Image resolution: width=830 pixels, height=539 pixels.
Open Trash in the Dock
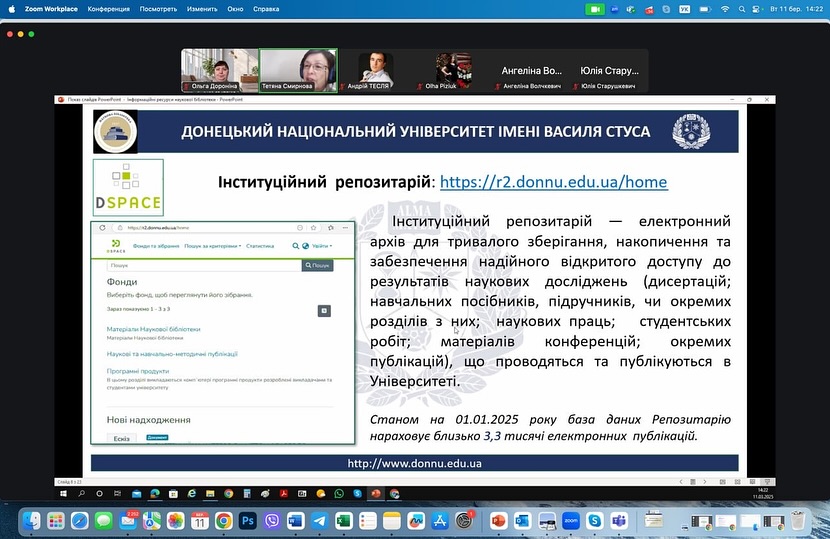pos(798,521)
